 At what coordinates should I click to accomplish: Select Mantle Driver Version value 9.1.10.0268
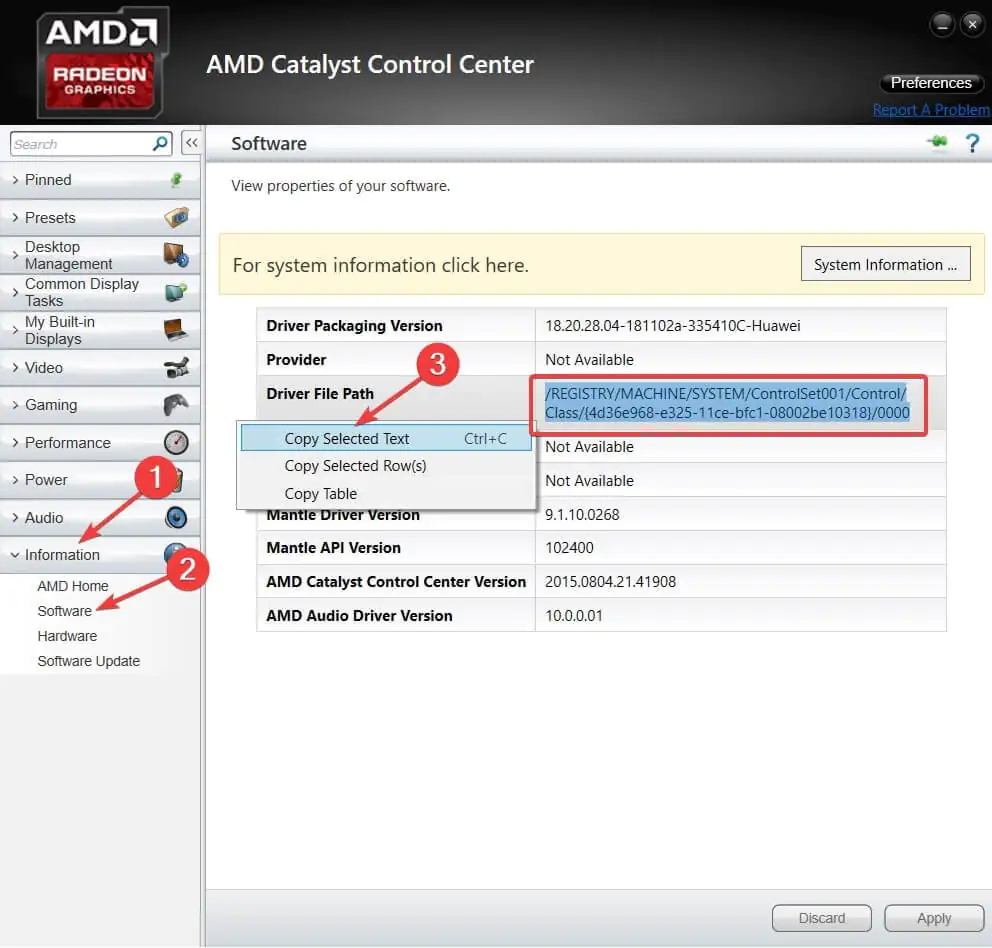click(x=582, y=515)
